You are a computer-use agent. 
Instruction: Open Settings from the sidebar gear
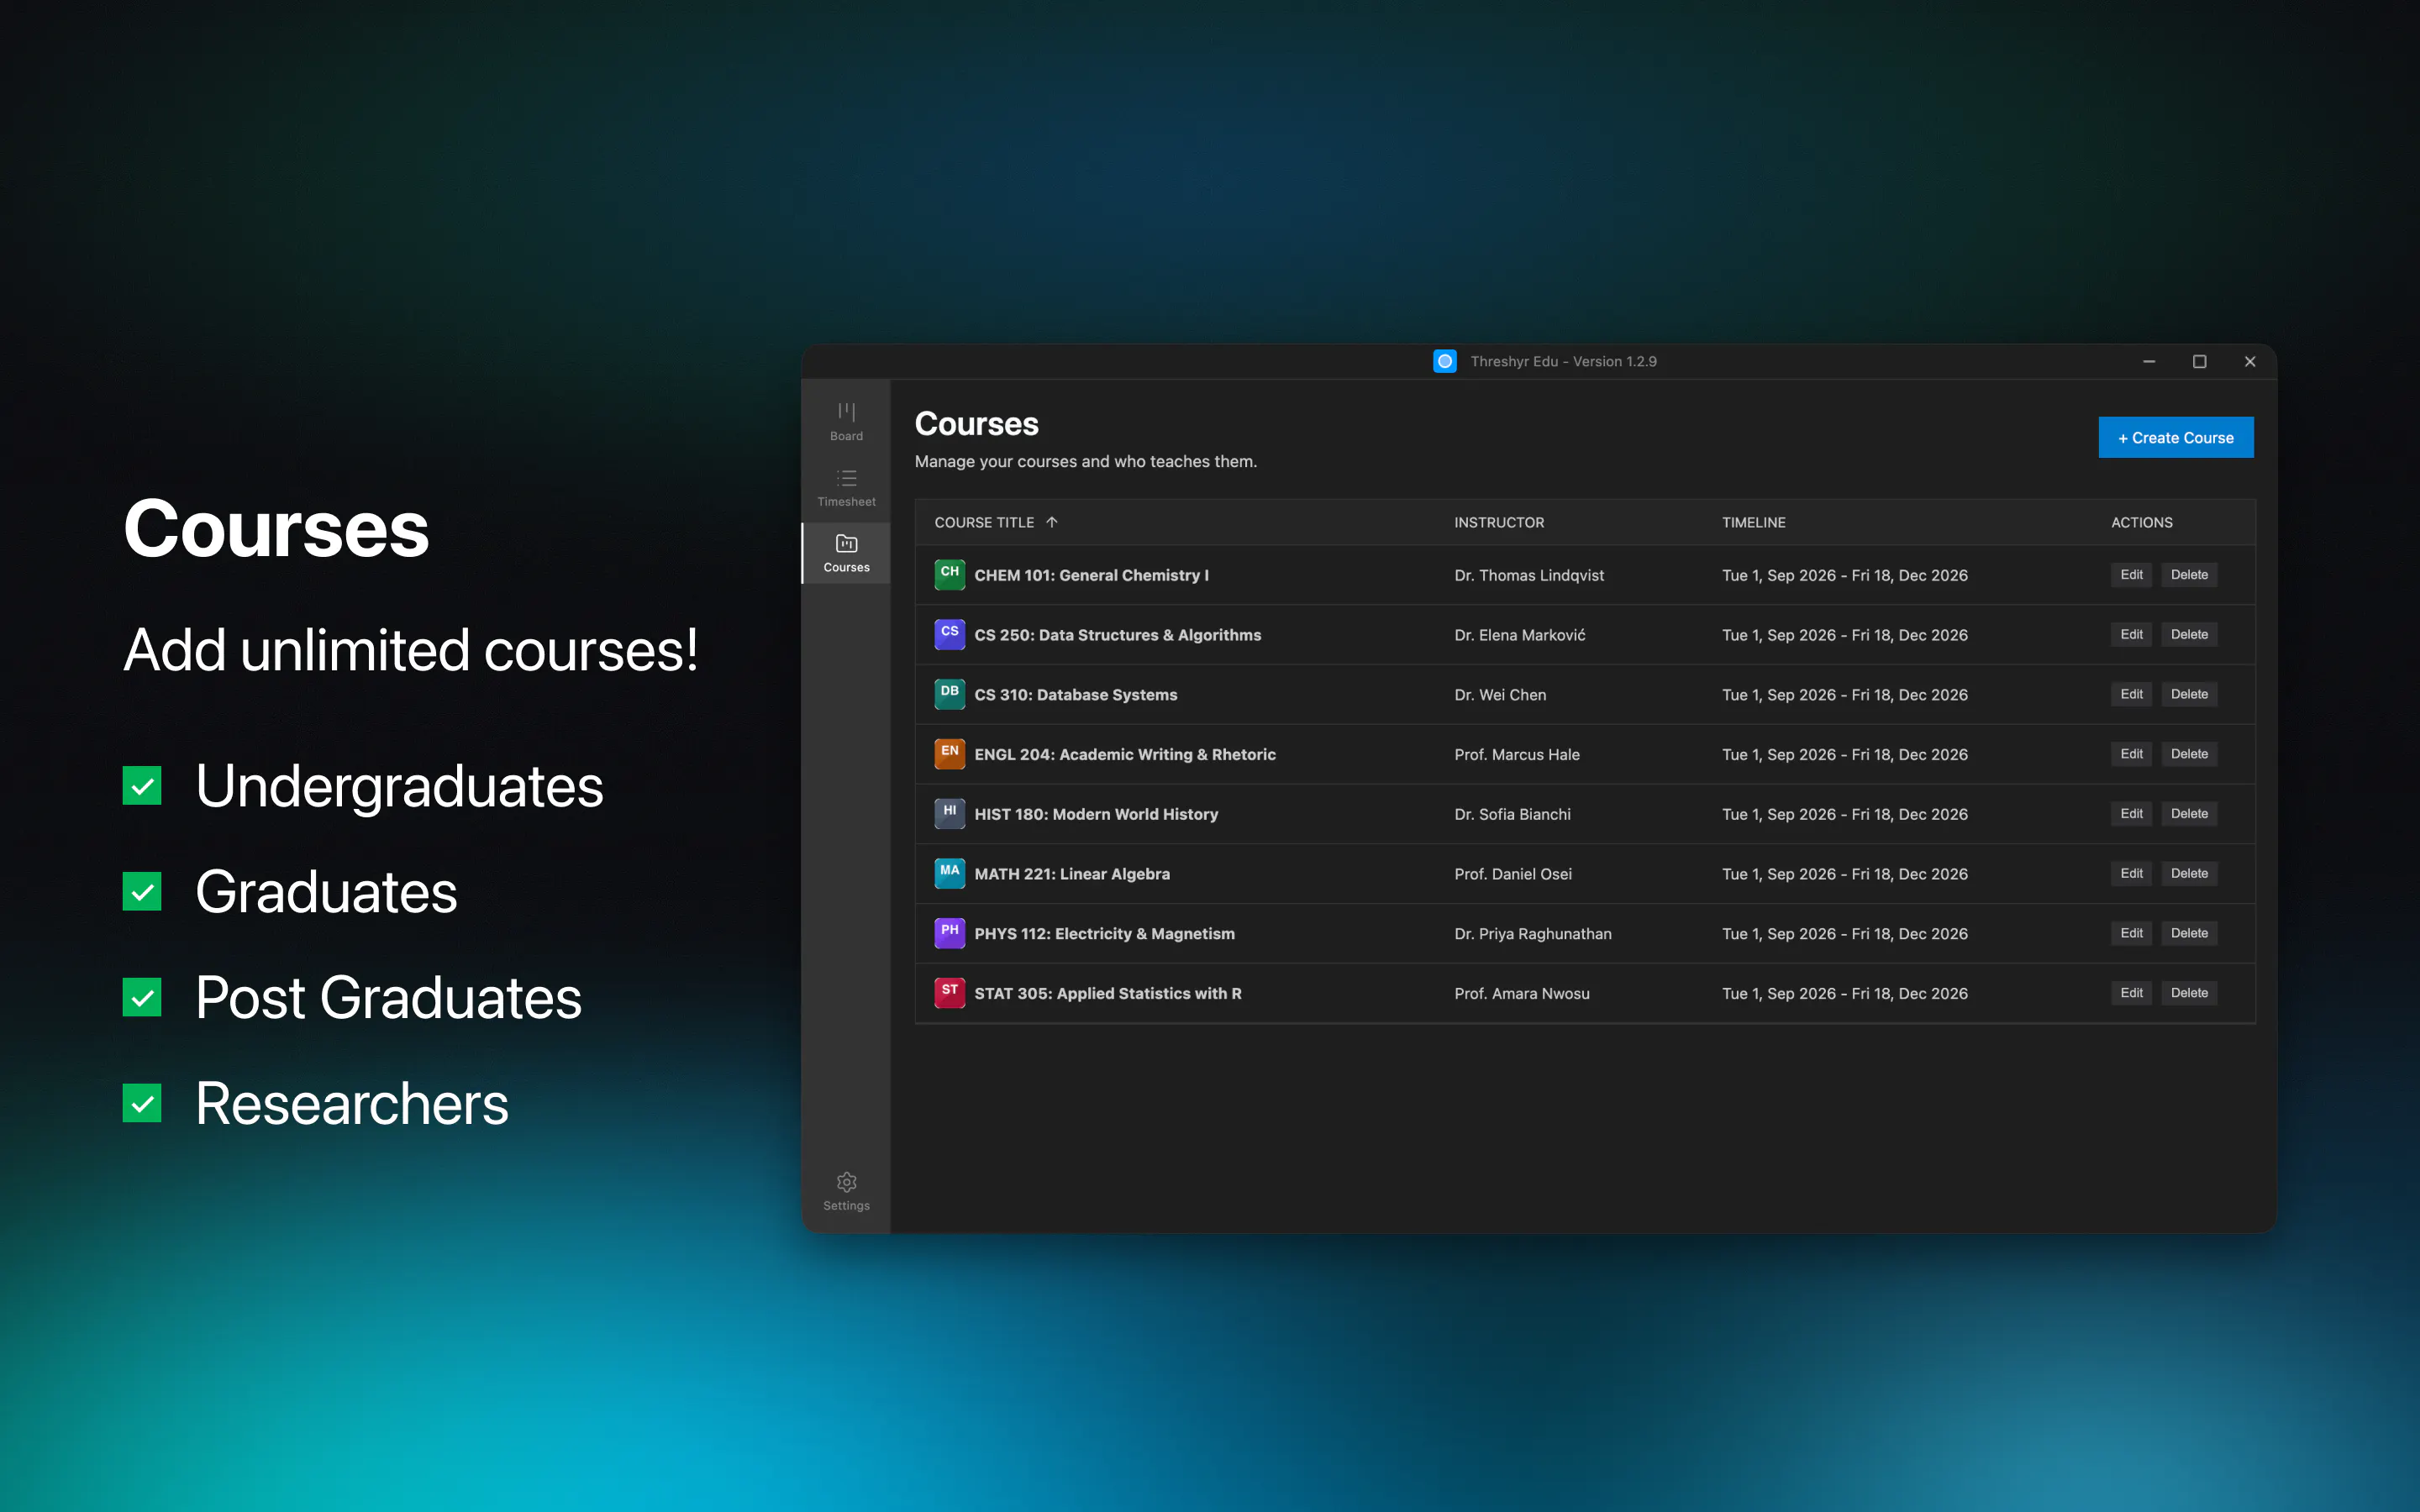point(846,1191)
